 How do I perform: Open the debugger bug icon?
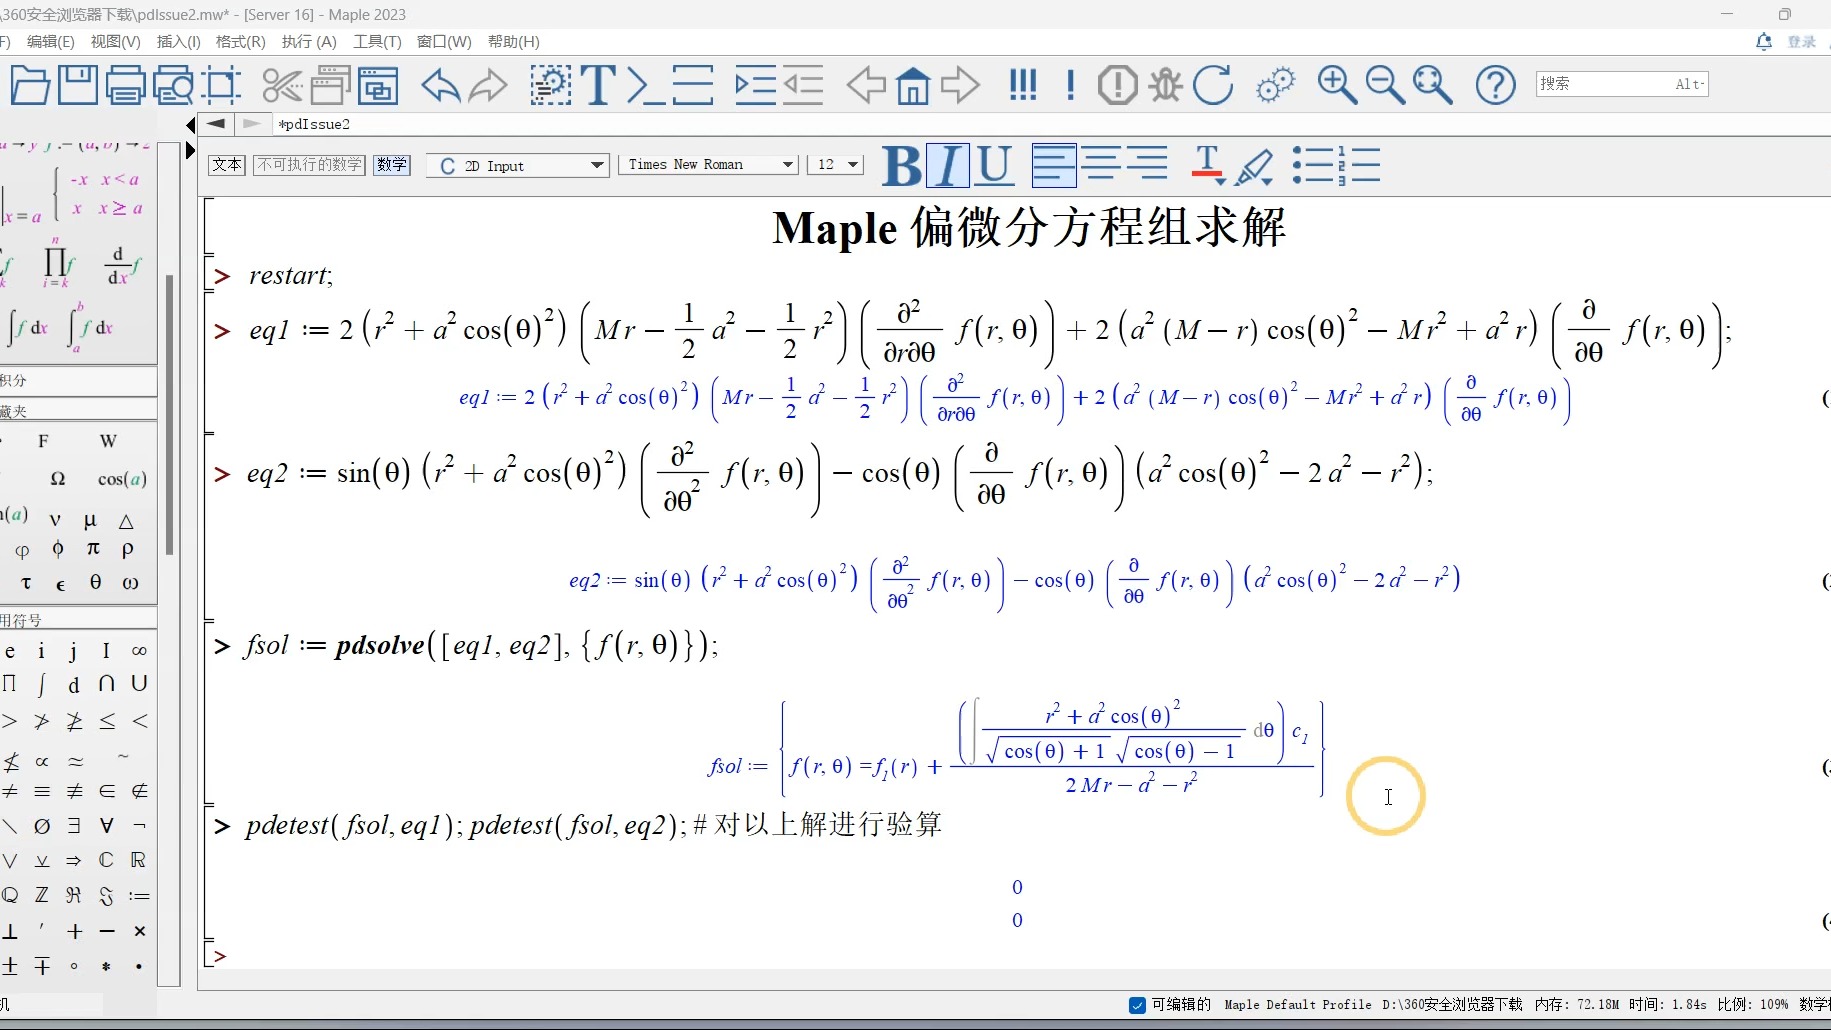(1165, 85)
